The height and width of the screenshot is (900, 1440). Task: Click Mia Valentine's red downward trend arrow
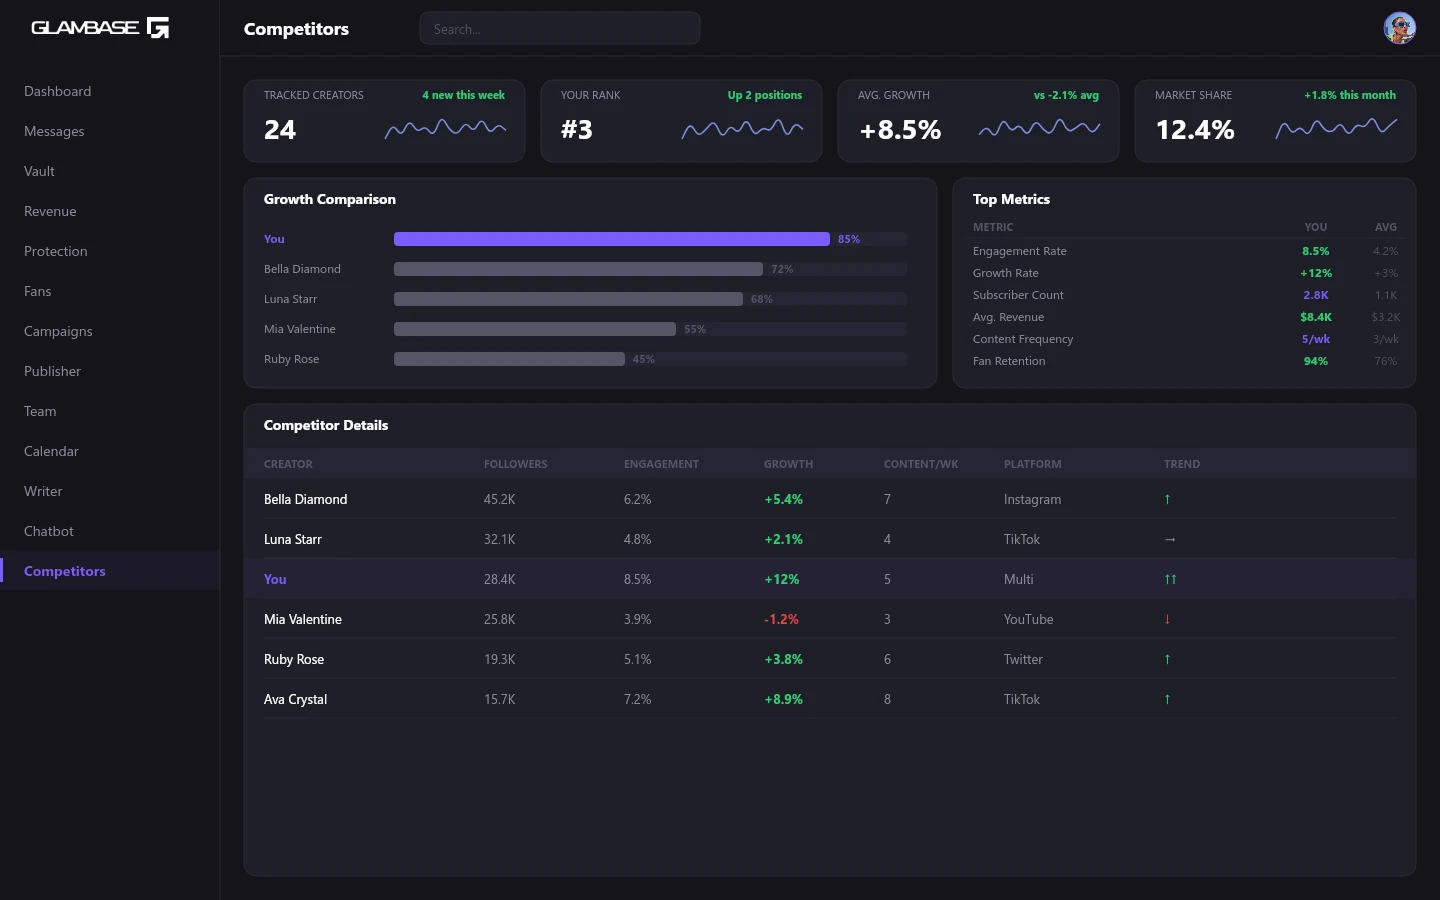[x=1167, y=619]
